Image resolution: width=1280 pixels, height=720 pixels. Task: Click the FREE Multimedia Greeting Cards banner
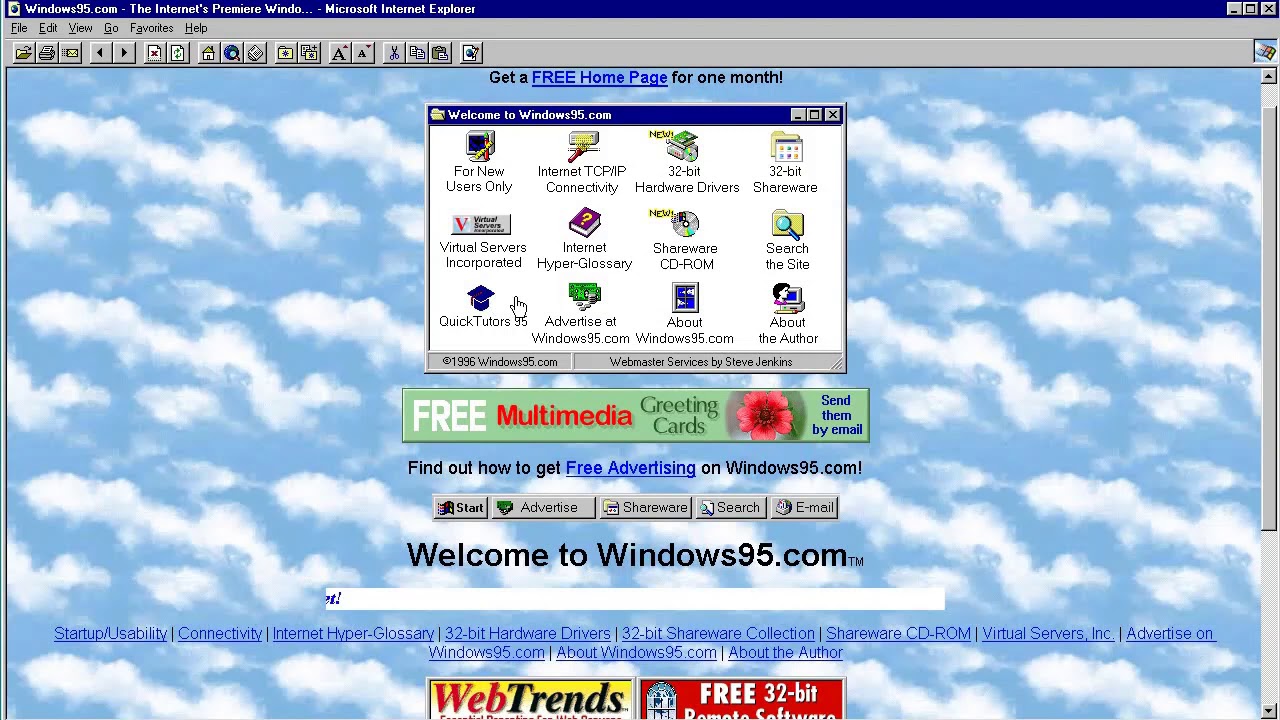[636, 415]
